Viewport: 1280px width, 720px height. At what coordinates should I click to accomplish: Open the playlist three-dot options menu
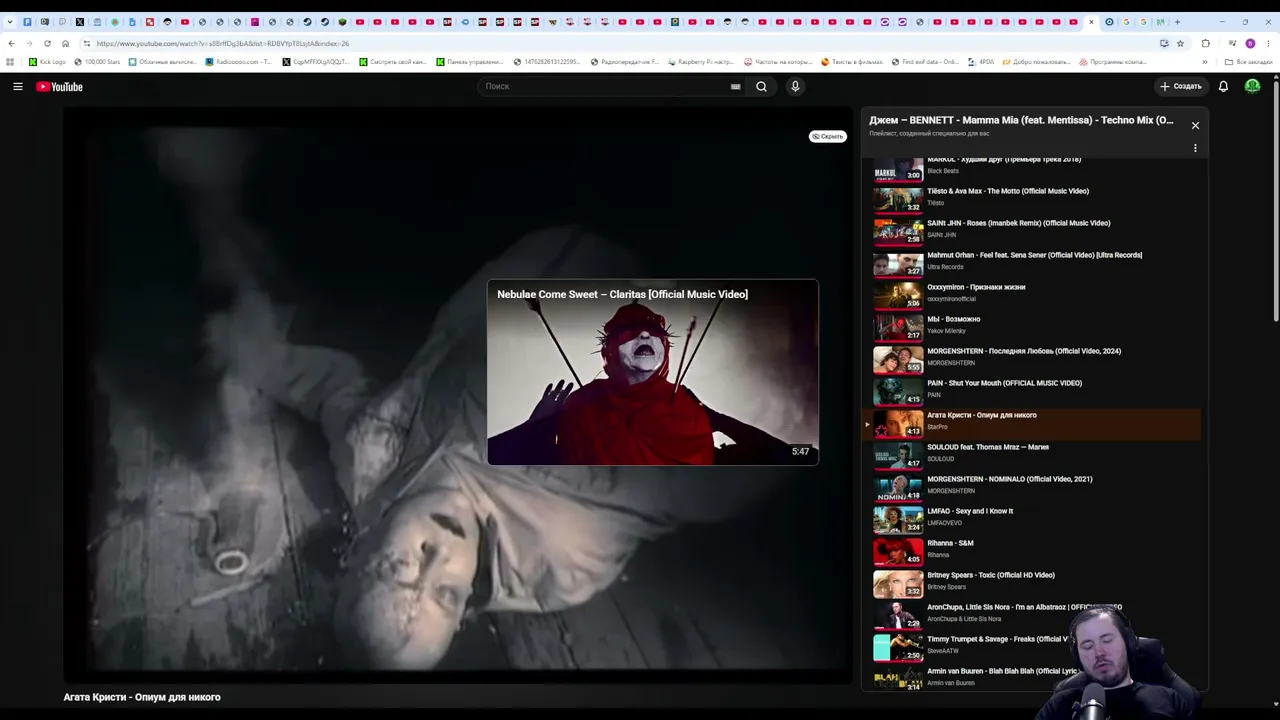click(1195, 148)
